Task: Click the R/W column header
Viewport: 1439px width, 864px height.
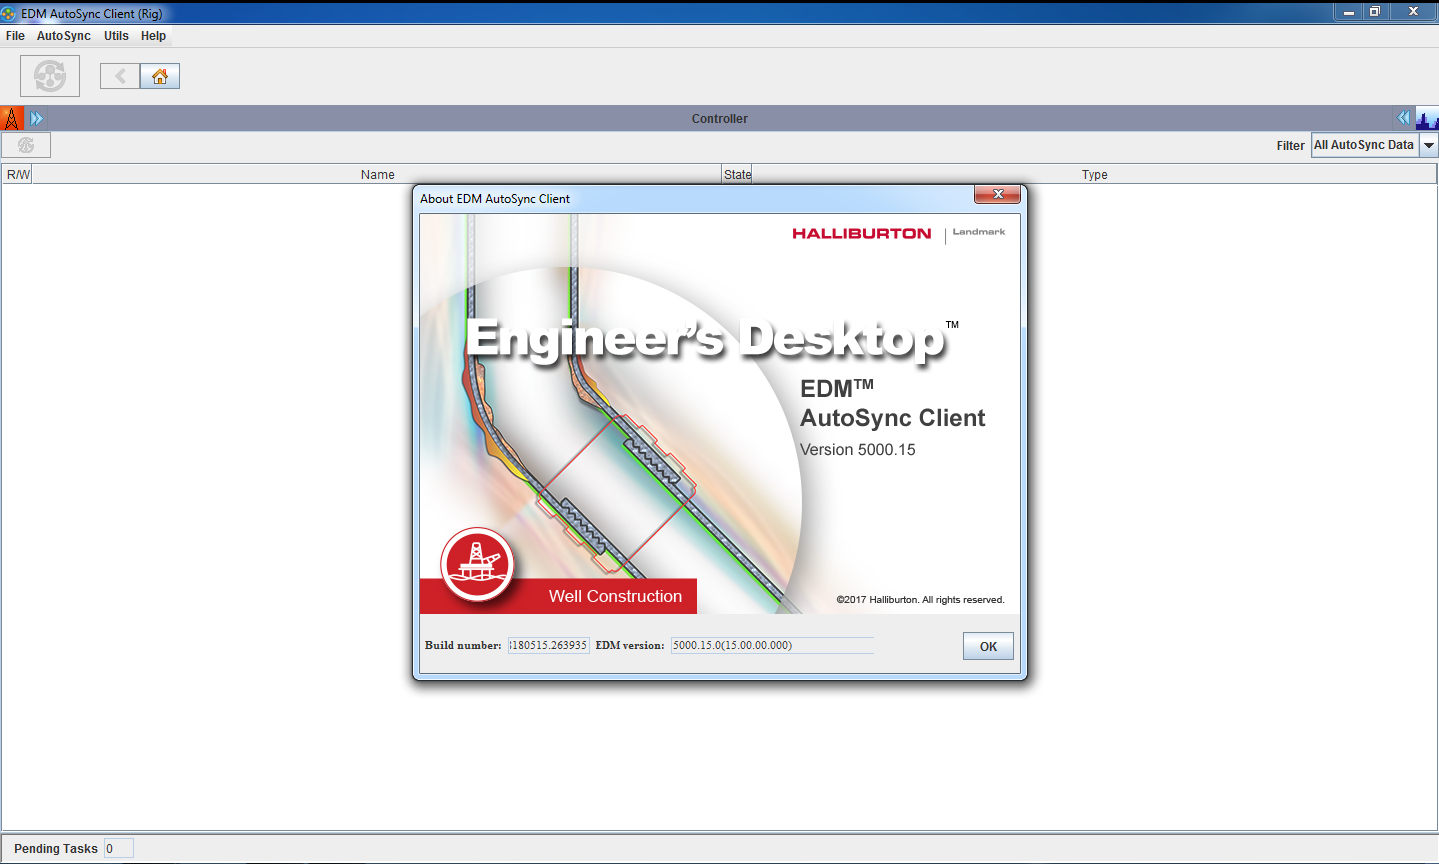Action: [x=18, y=174]
